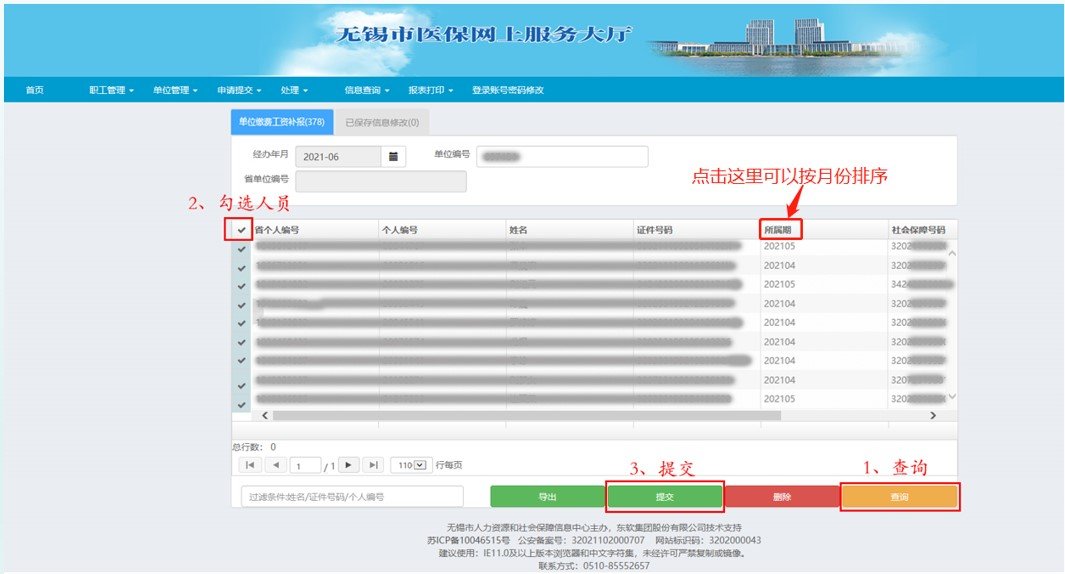Switch to the 已保存信息修改(0) tab
The width and height of the screenshot is (1065, 574).
pos(381,122)
